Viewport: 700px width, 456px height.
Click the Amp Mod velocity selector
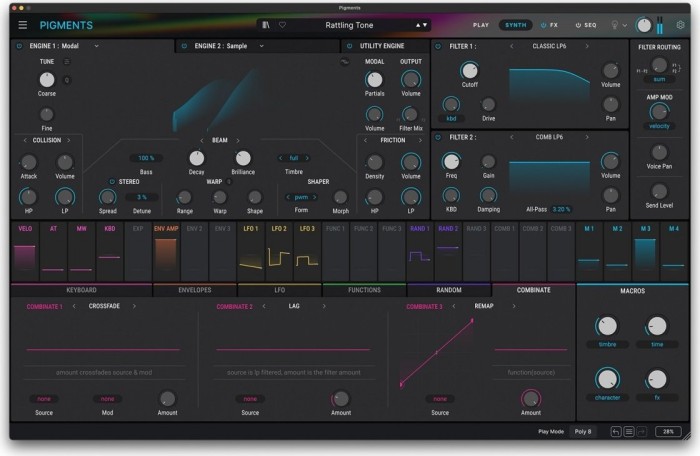pos(659,126)
